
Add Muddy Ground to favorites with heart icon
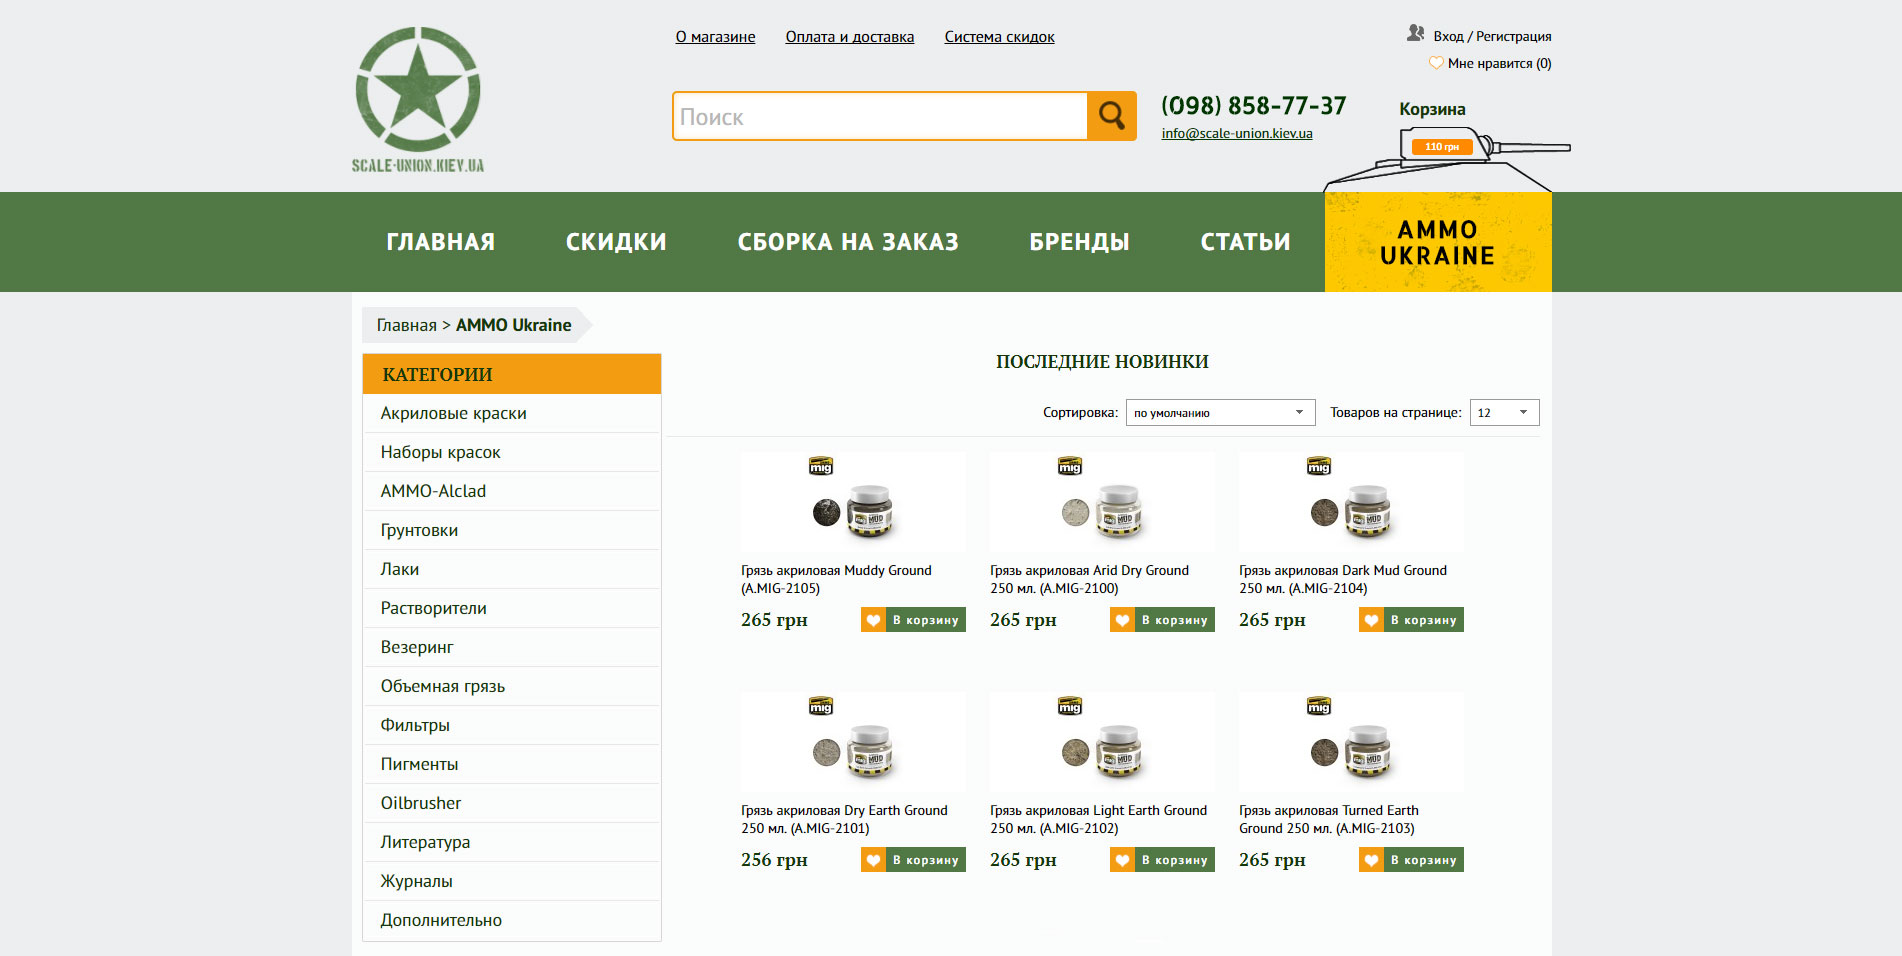tap(873, 620)
